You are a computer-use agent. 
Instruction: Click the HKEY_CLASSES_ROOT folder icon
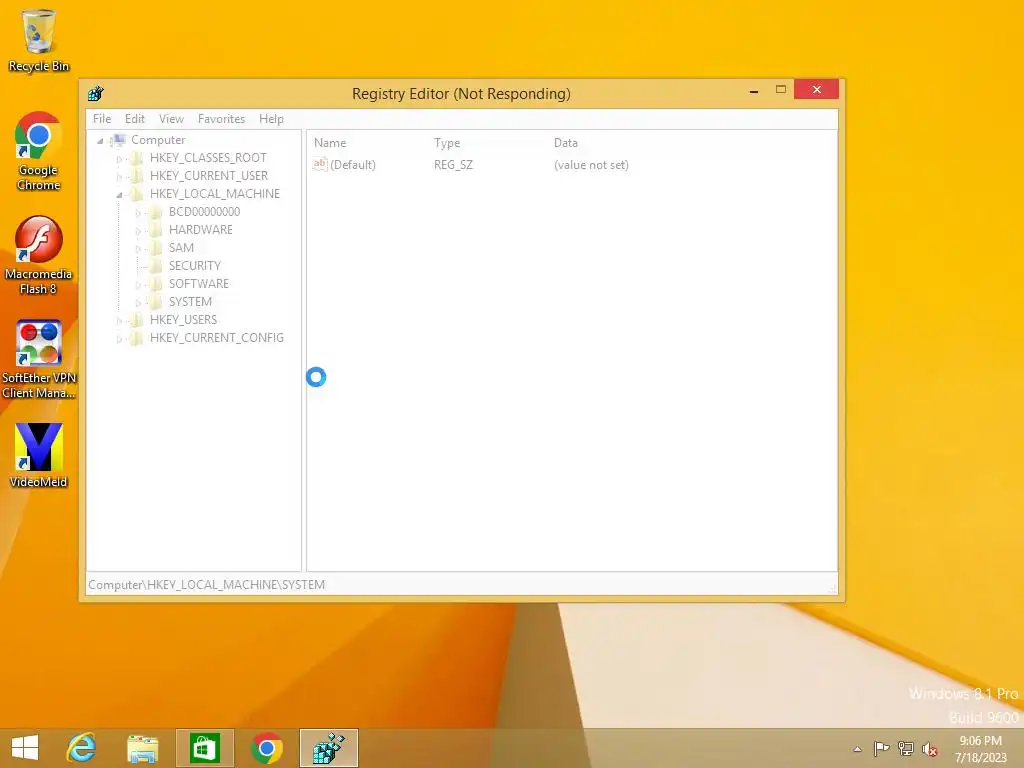pyautogui.click(x=136, y=158)
